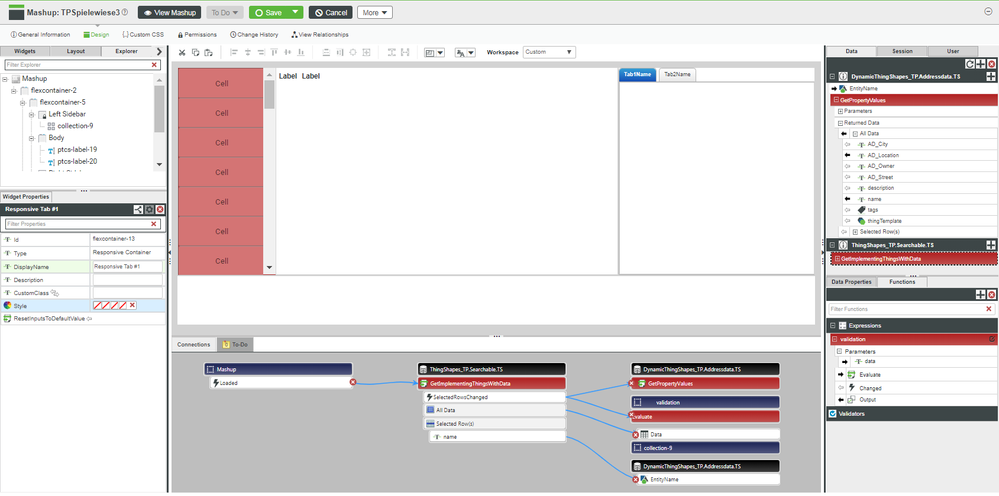The height and width of the screenshot is (496, 999).
Task: Delete binding red X beside EntityName node
Action: click(x=635, y=479)
